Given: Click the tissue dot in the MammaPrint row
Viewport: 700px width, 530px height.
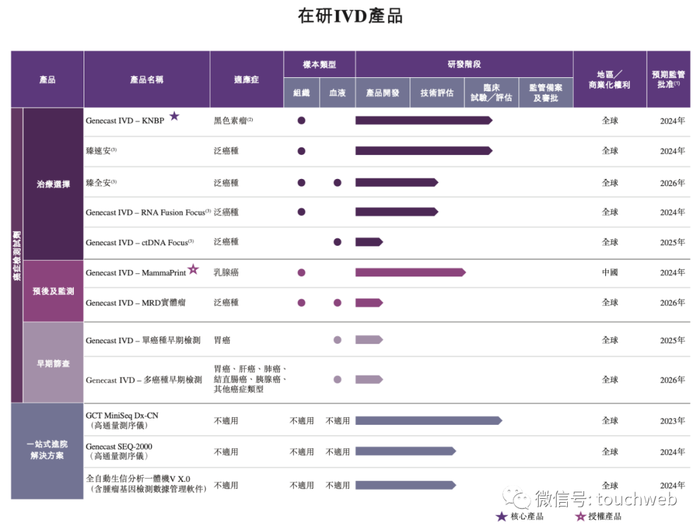Looking at the screenshot, I should click(x=301, y=272).
